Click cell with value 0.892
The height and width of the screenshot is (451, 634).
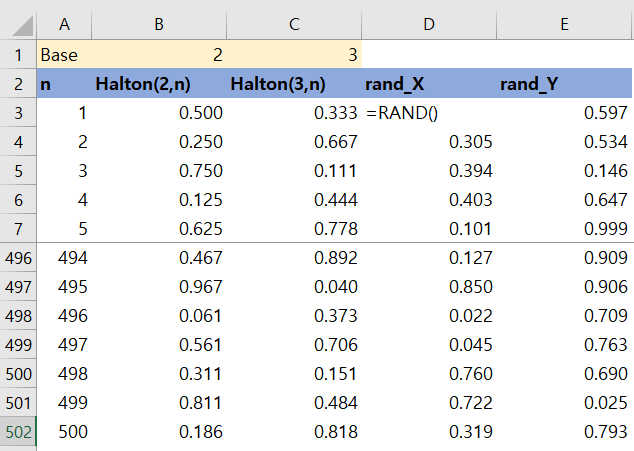(294, 258)
